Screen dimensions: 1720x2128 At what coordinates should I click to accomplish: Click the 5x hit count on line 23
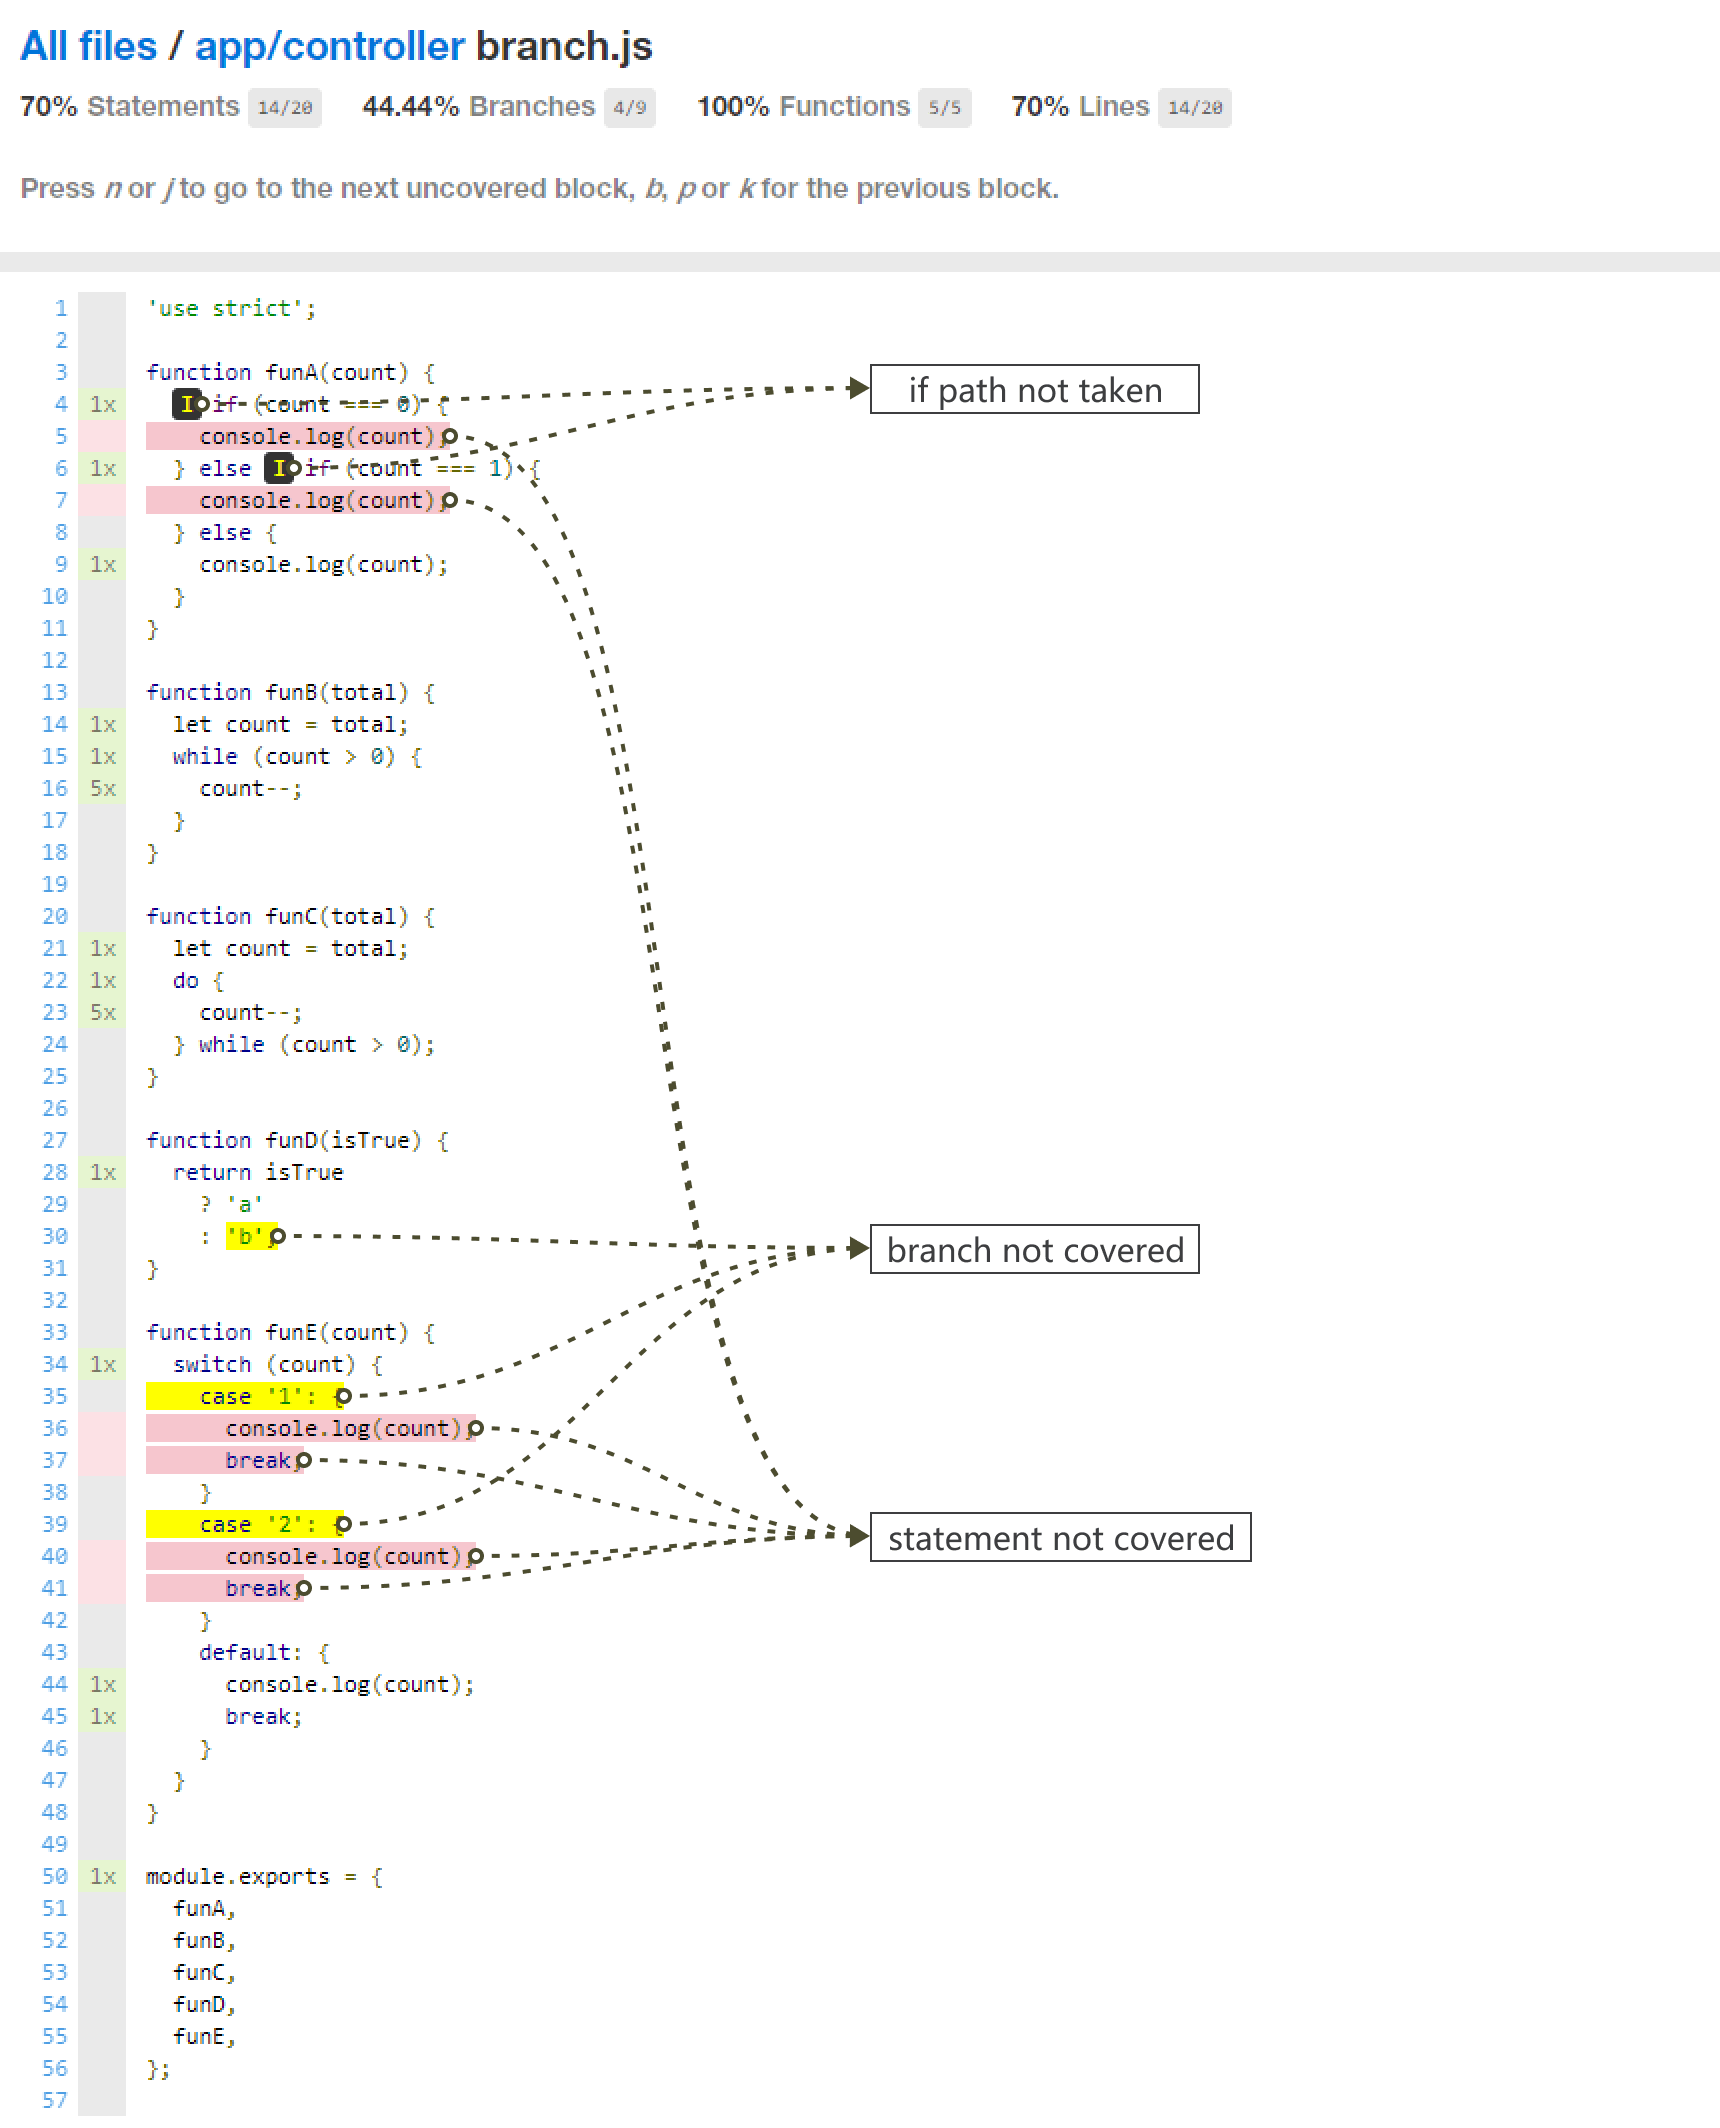[x=103, y=1012]
